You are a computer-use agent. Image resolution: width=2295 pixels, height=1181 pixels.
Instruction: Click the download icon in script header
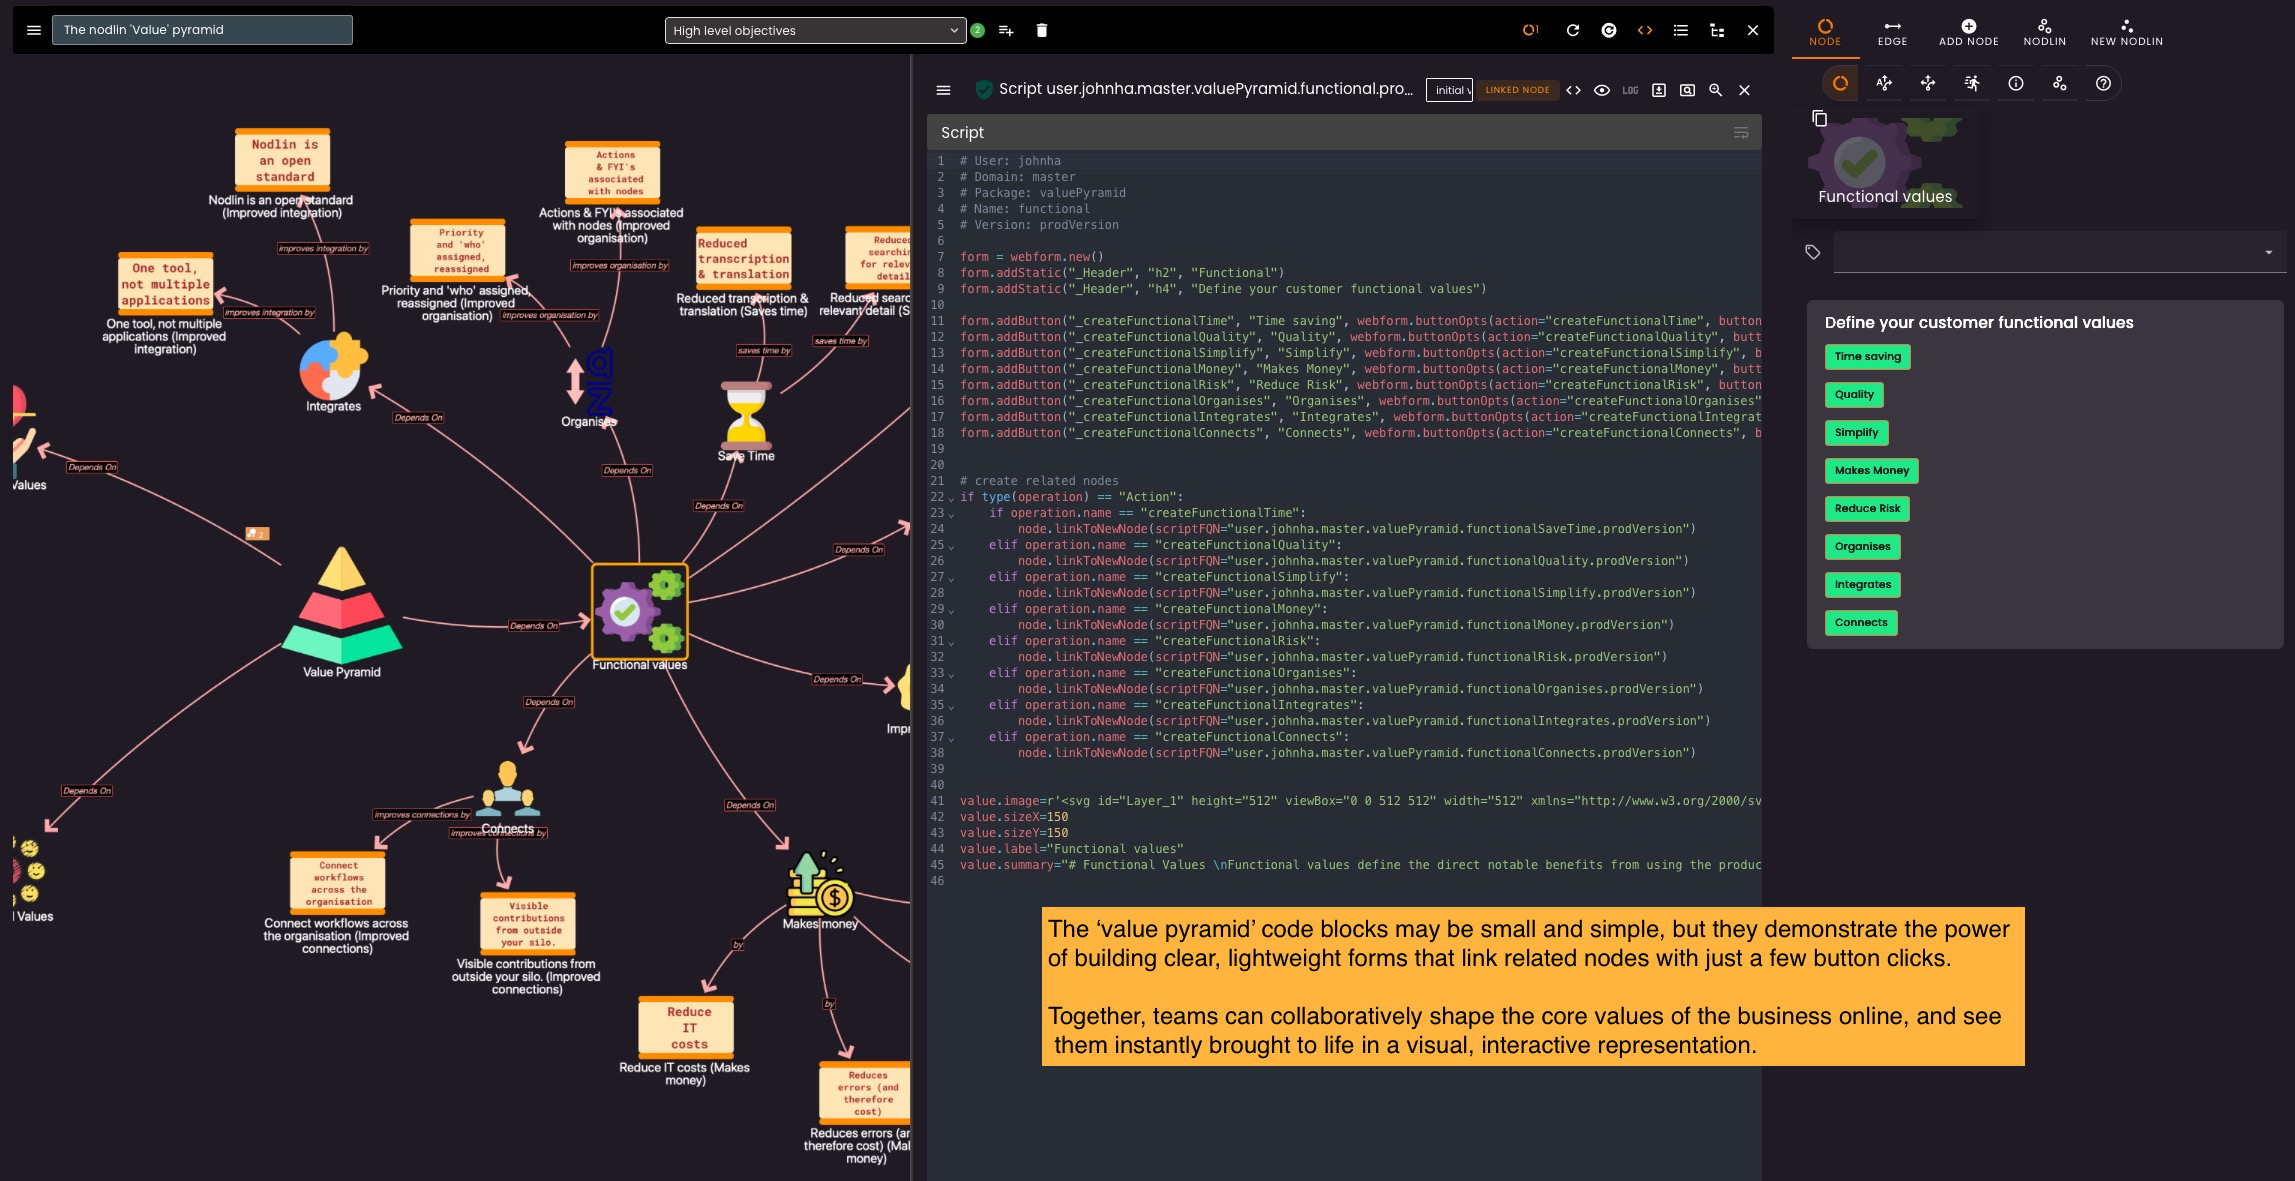[x=1659, y=90]
